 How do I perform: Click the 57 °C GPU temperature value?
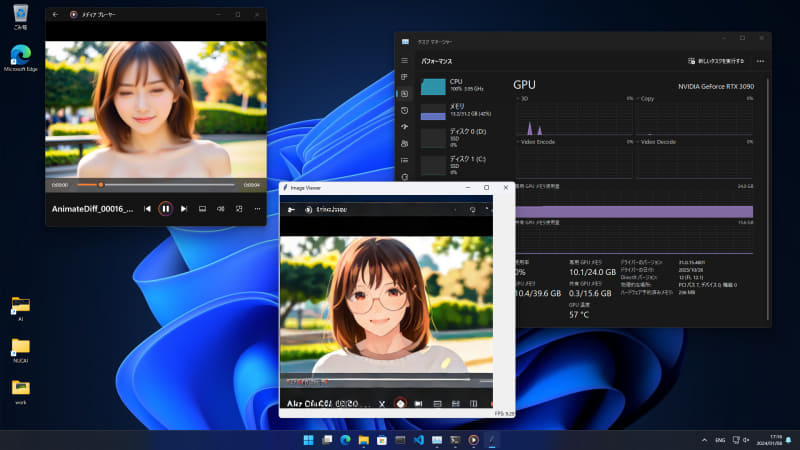point(579,315)
